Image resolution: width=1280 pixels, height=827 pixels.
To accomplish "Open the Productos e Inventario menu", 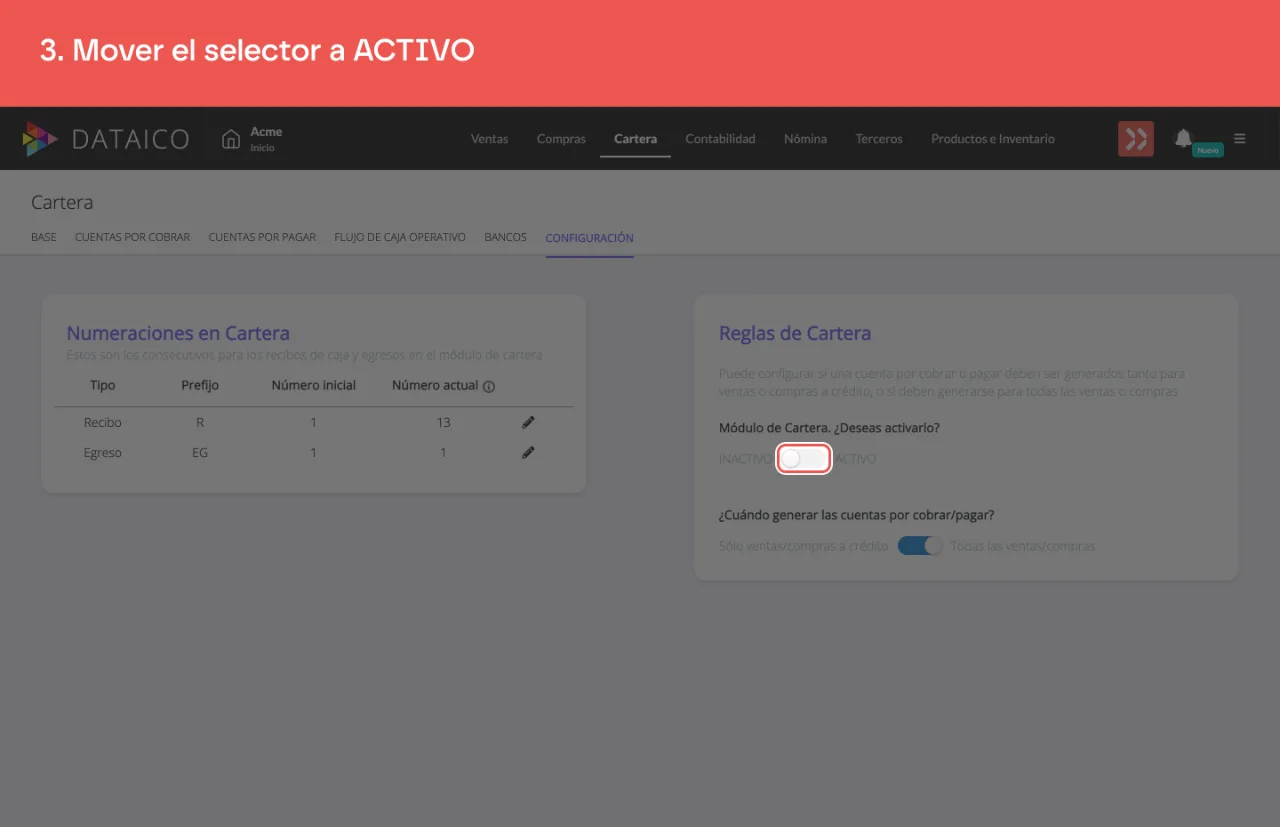I will 993,139.
